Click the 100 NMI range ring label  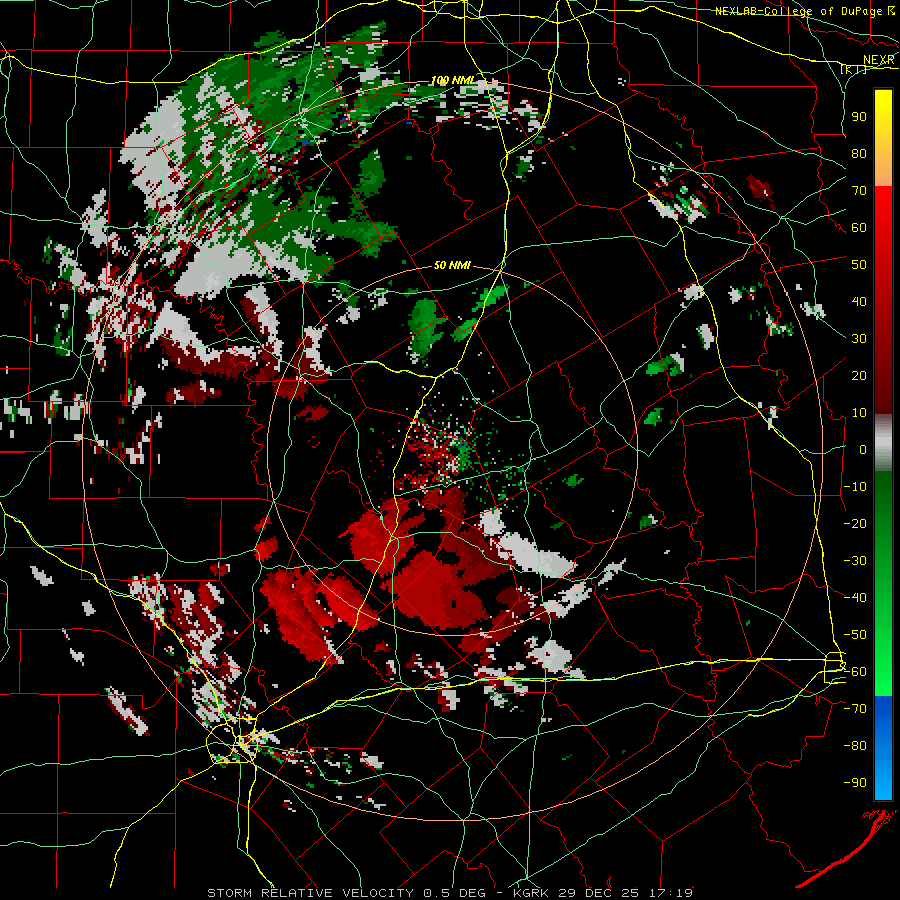coord(453,80)
